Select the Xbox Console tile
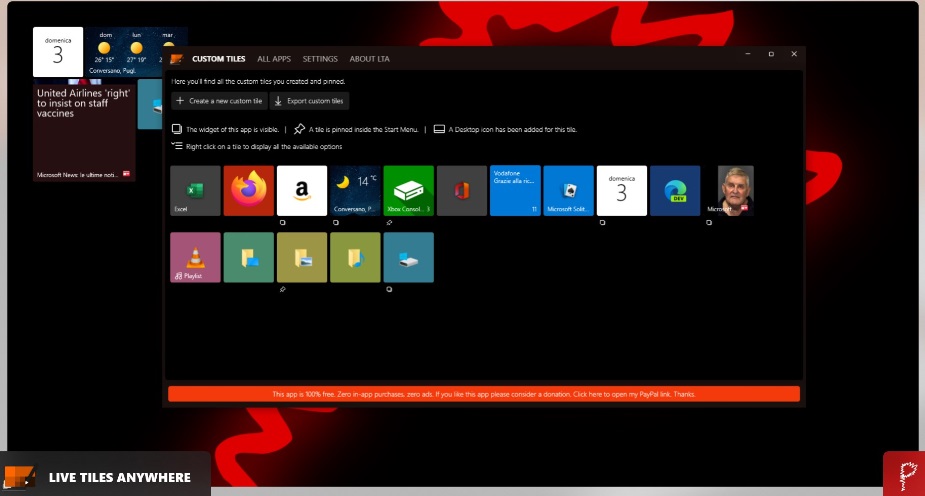The height and width of the screenshot is (496, 925). [x=408, y=190]
